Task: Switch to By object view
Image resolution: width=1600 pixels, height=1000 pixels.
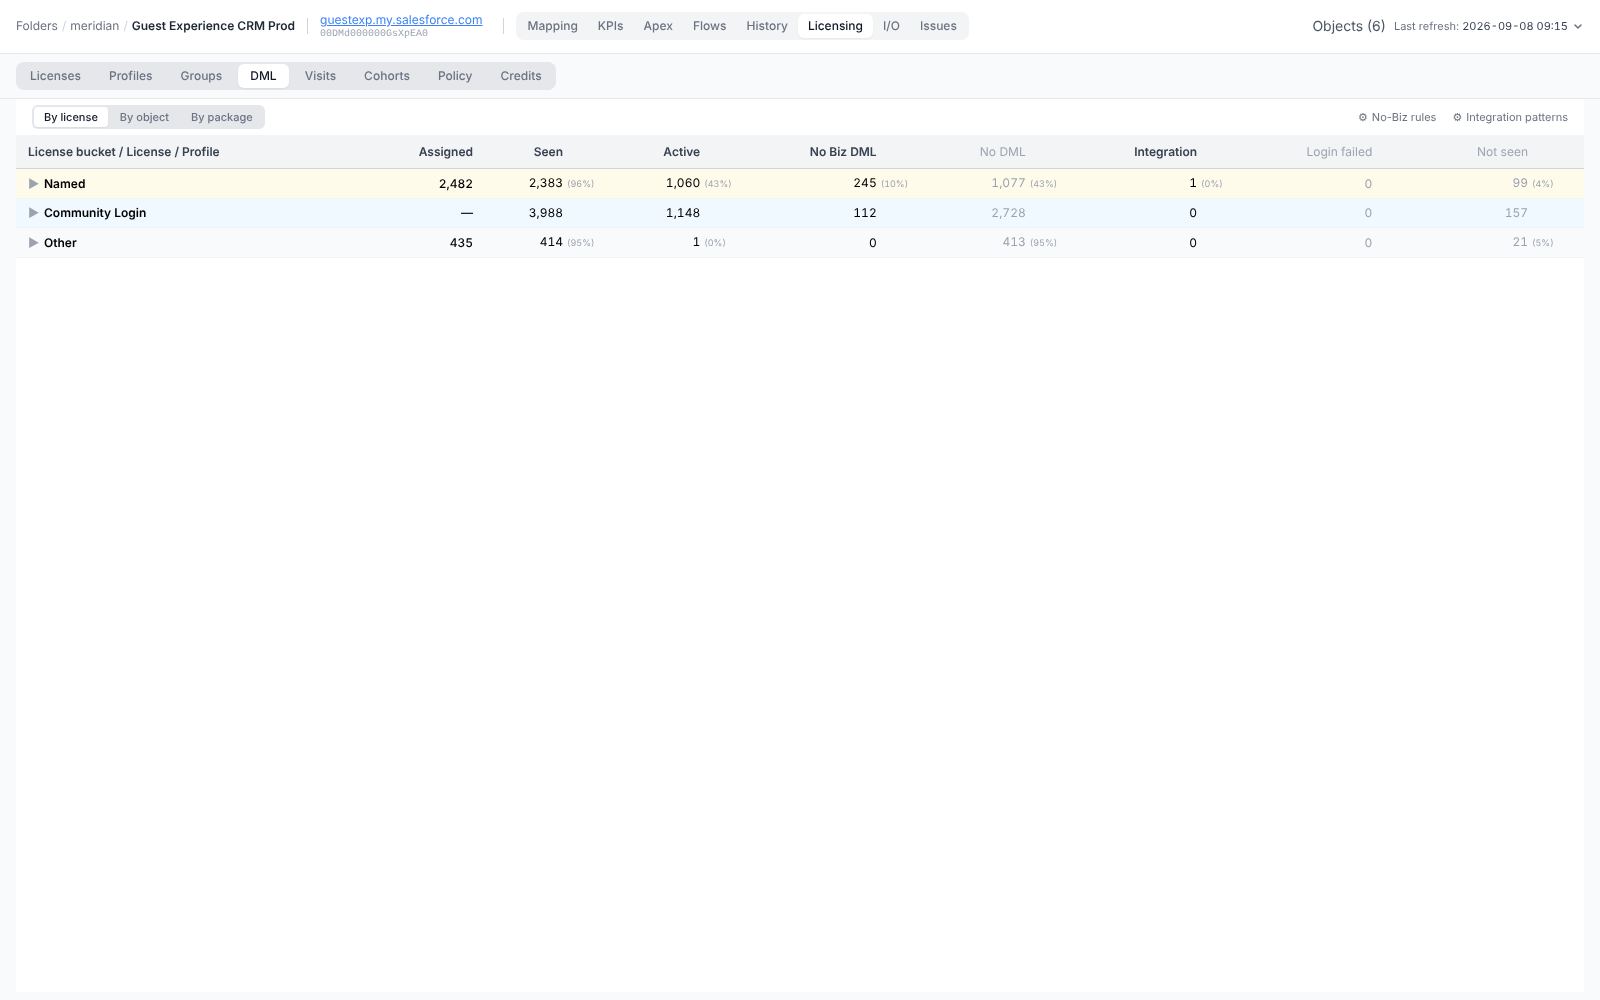Action: (144, 117)
